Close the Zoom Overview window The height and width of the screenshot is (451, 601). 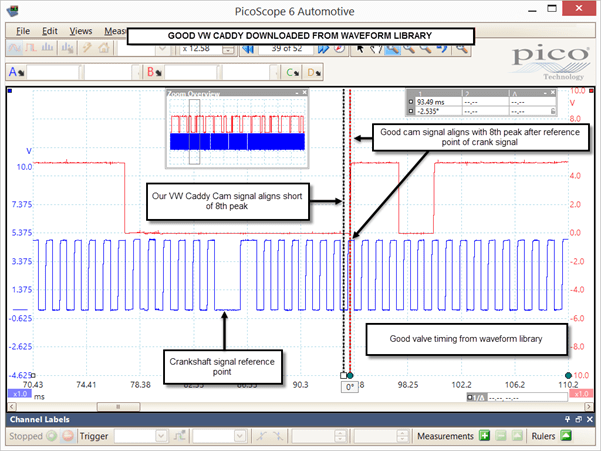[x=304, y=93]
